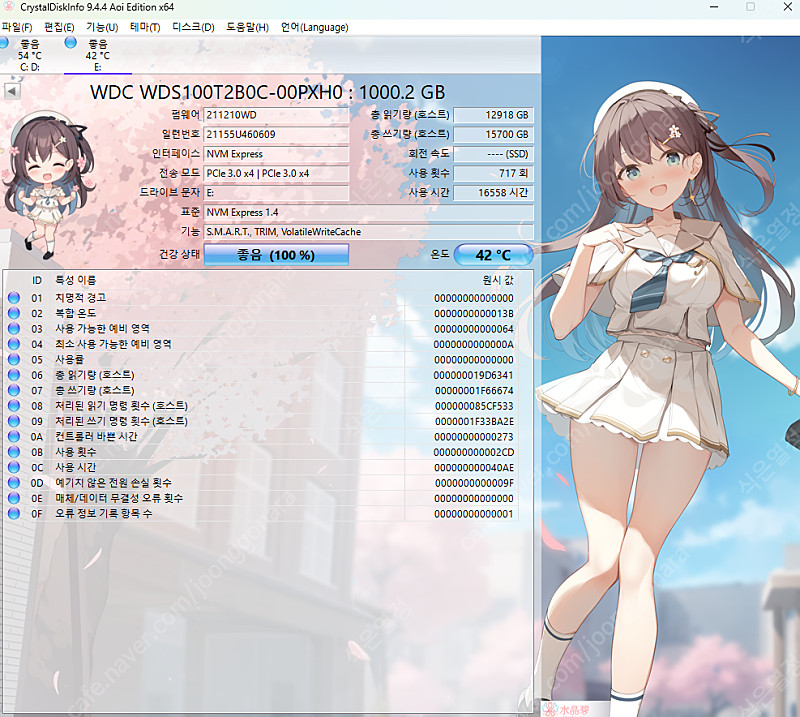The height and width of the screenshot is (717, 800).
Task: Click the 42 °C temperature button
Action: coord(492,255)
